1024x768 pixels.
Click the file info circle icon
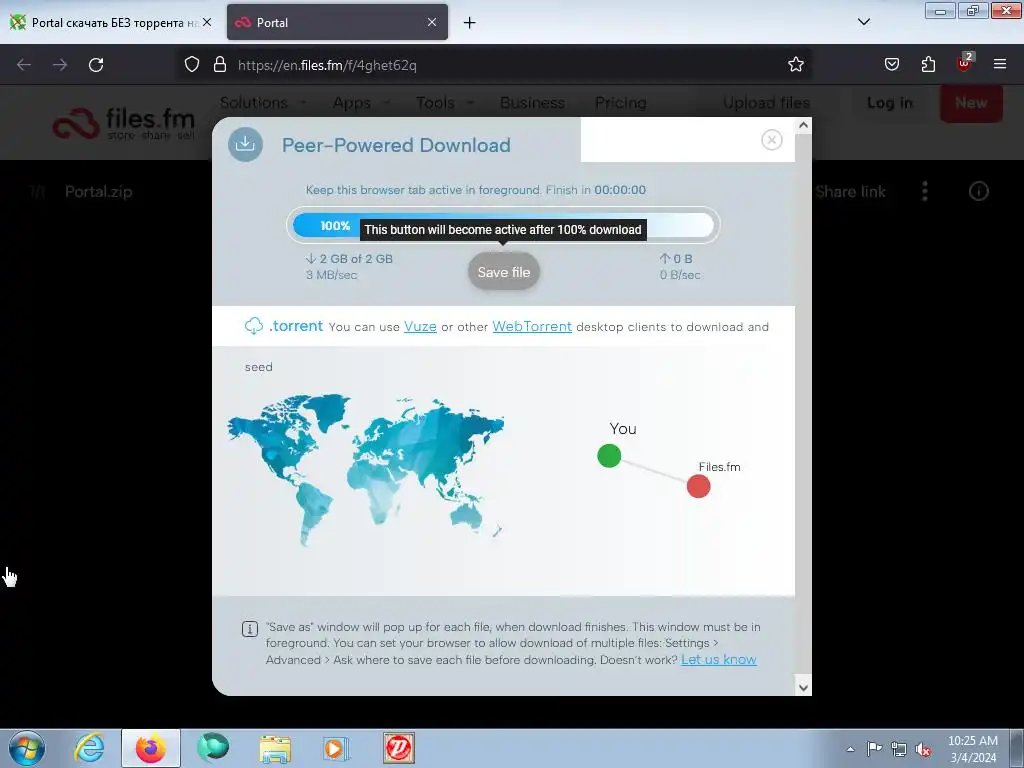[978, 191]
